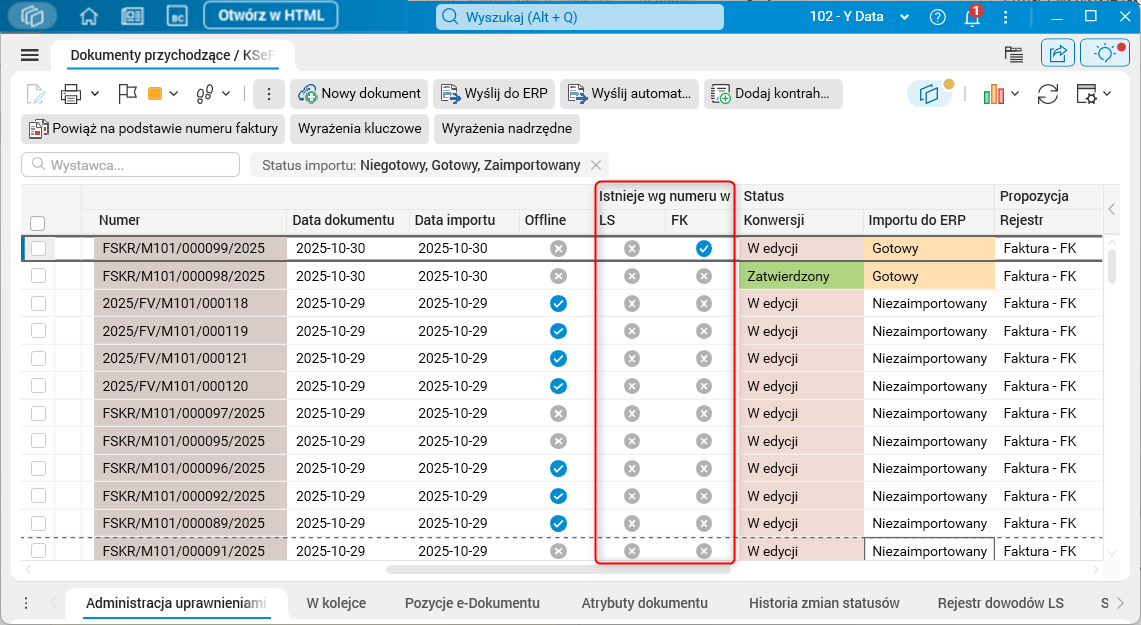Open the news card icon next to home
1141x625 pixels.
point(132,16)
